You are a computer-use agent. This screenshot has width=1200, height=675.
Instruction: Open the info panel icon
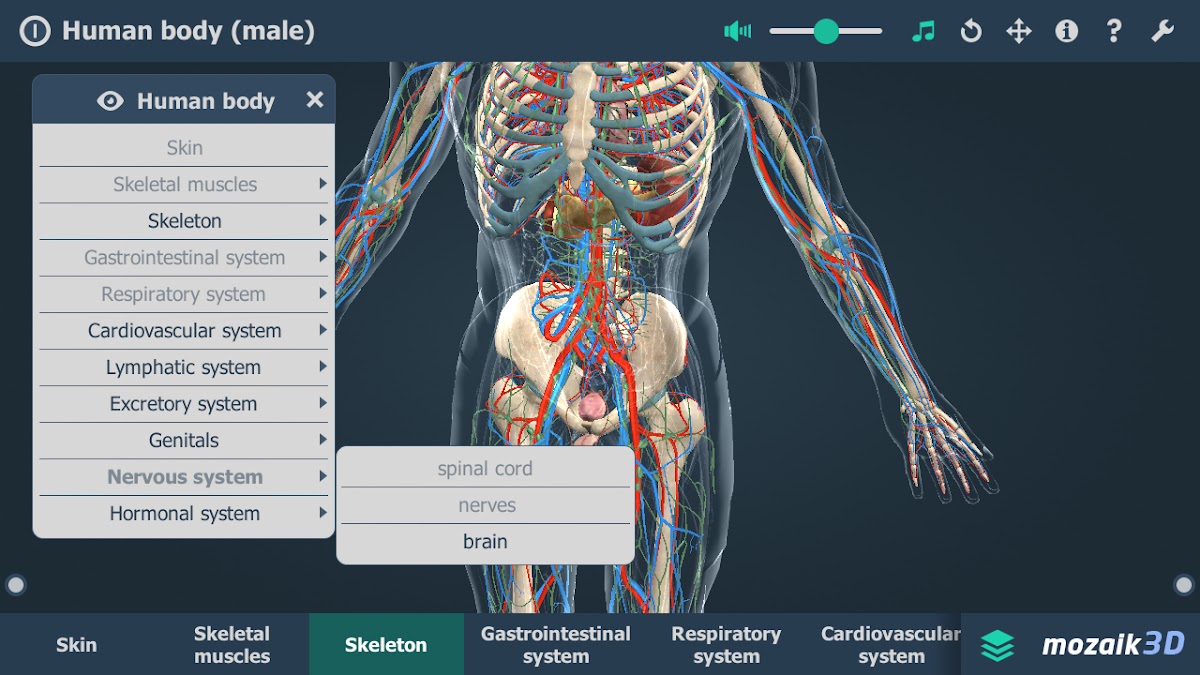[1066, 31]
